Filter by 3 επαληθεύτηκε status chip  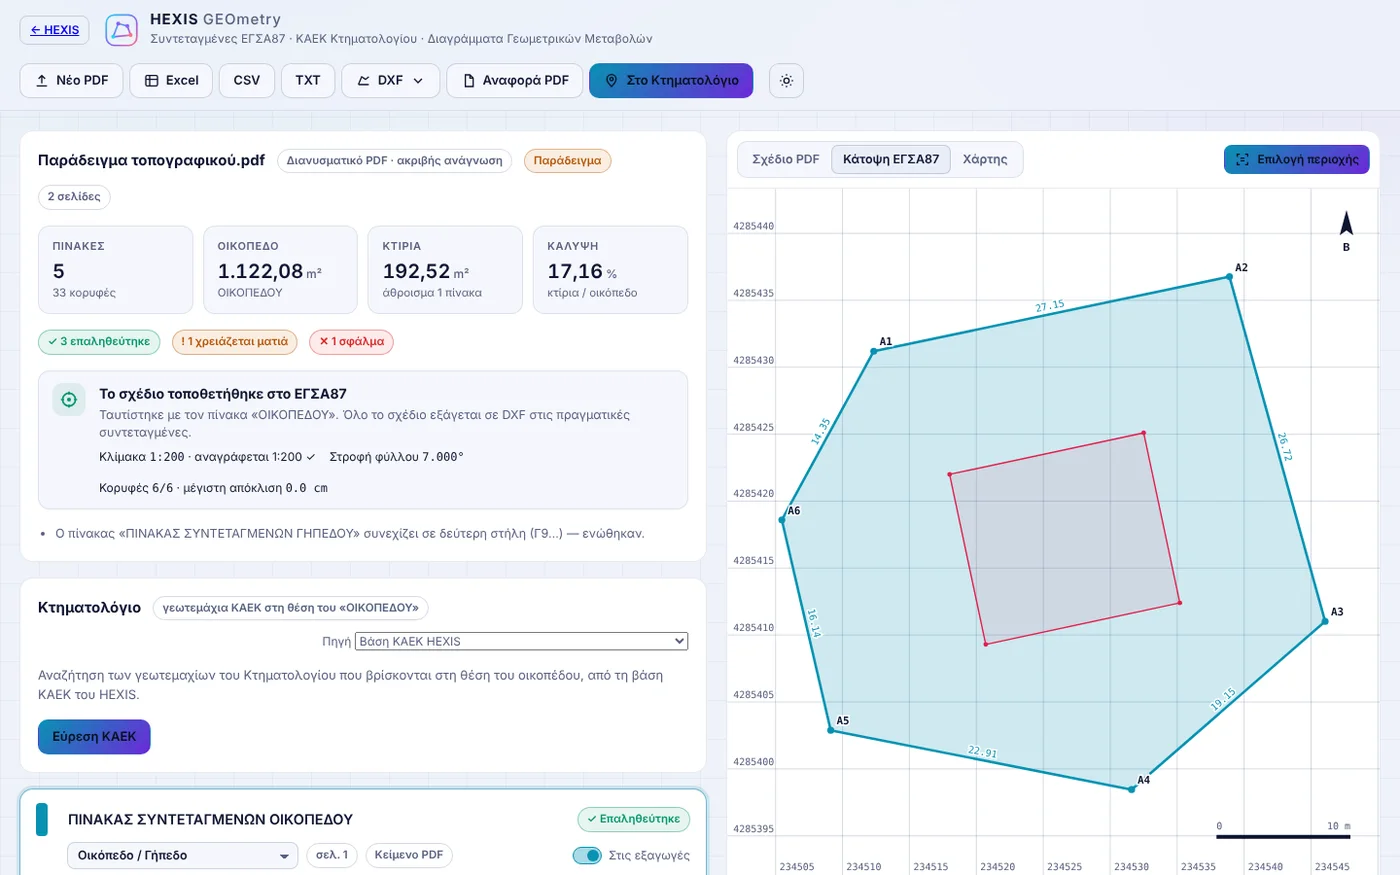pos(99,342)
